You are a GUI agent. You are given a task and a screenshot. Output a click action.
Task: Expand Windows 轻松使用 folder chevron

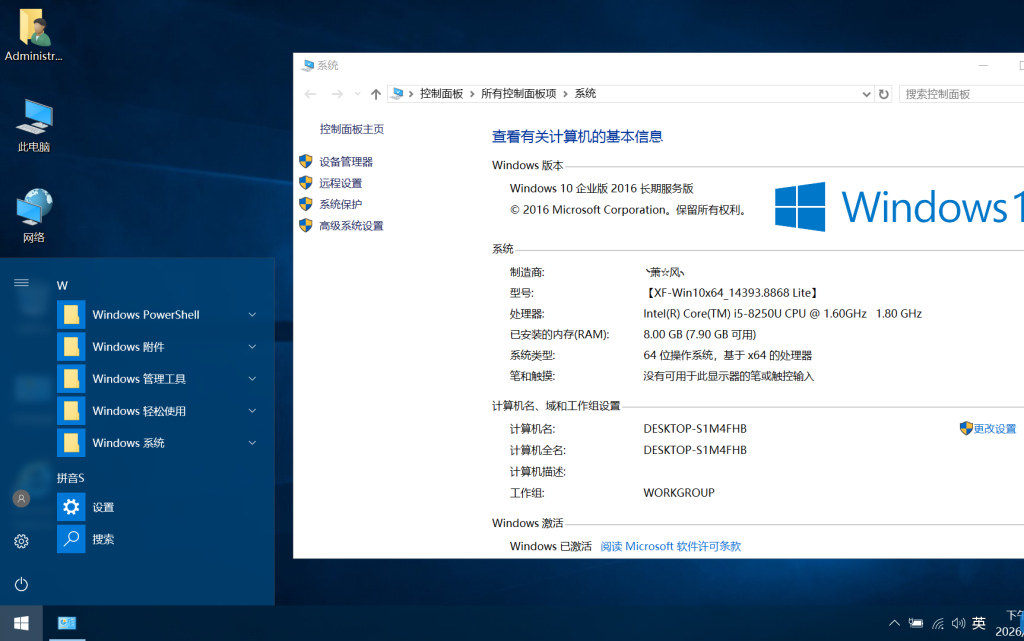pos(252,411)
